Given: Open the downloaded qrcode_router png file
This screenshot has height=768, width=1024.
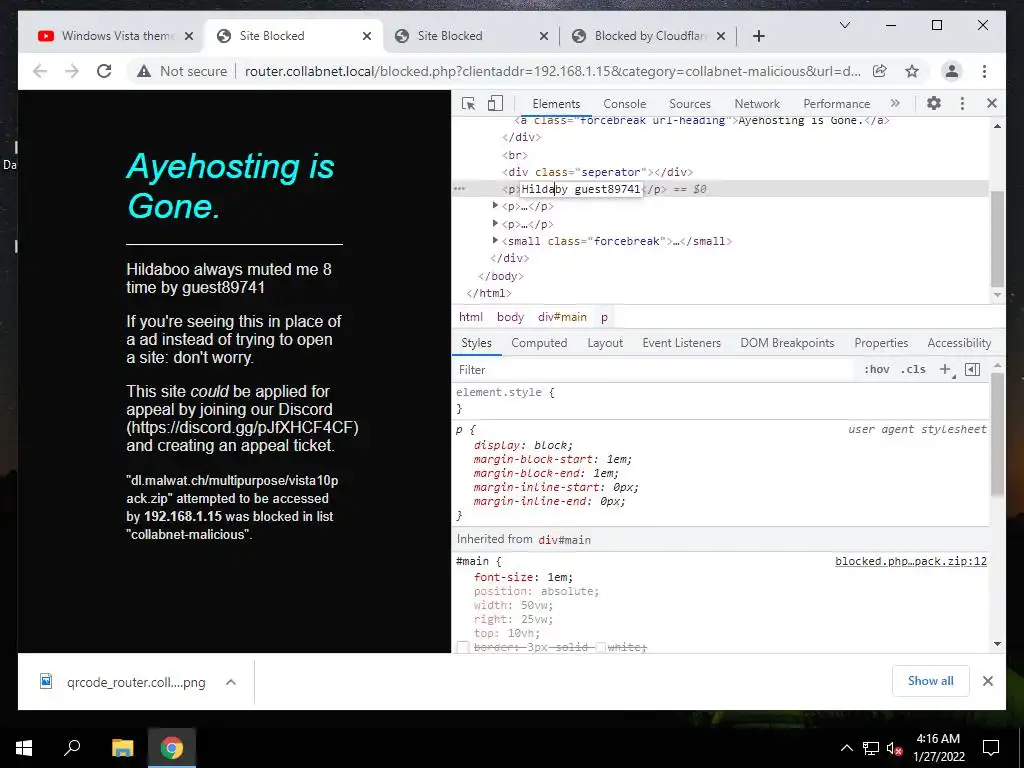Looking at the screenshot, I should tap(123, 682).
